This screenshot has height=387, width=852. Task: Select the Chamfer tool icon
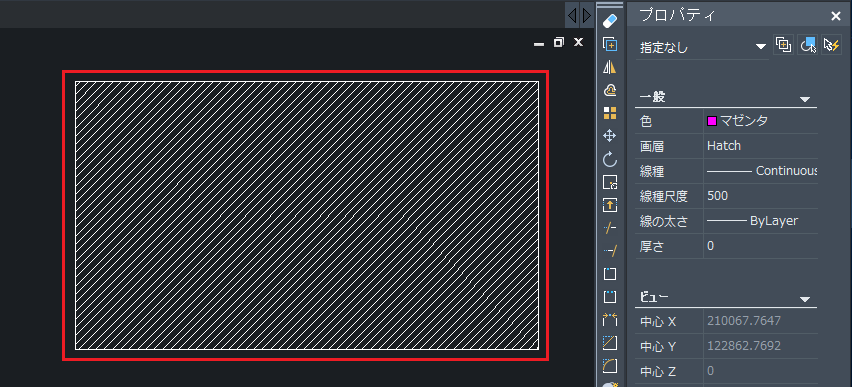pyautogui.click(x=610, y=343)
